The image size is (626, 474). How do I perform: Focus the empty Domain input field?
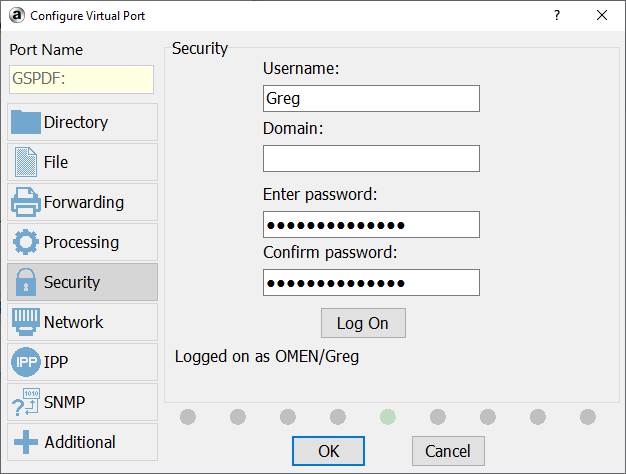[x=371, y=159]
